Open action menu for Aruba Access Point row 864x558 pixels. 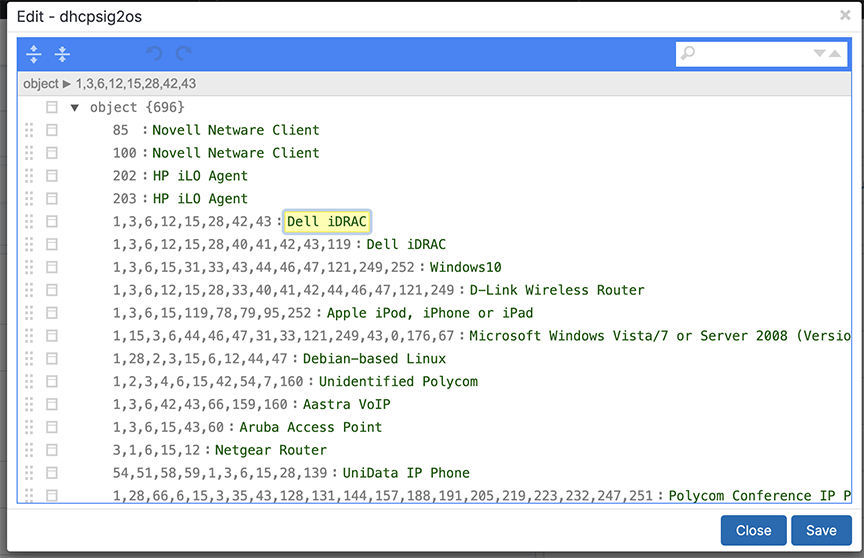pyautogui.click(x=52, y=427)
